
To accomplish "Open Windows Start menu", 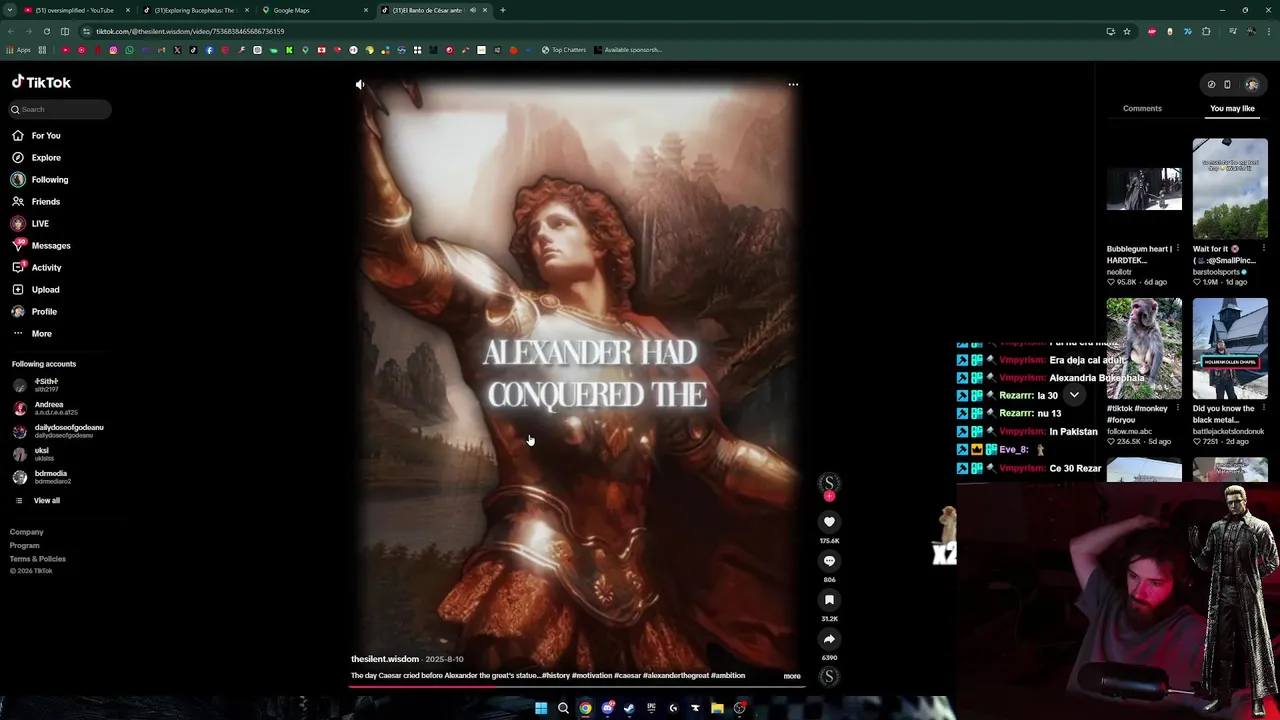I will pyautogui.click(x=541, y=709).
